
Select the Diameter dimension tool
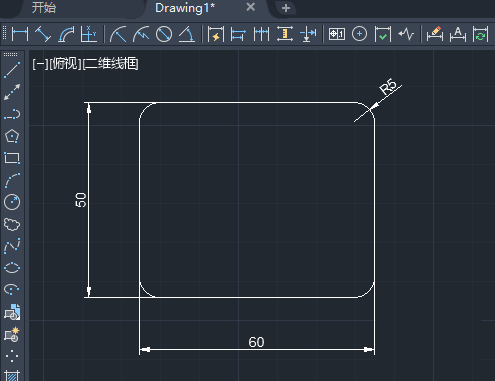[164, 34]
